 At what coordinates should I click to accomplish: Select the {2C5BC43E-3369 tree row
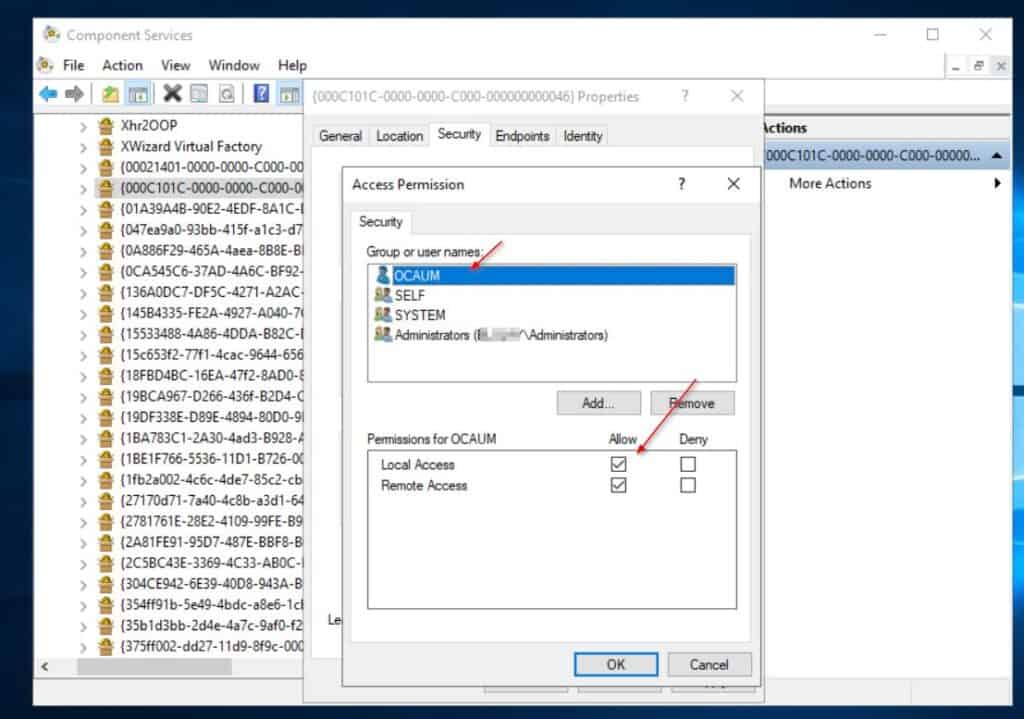pos(199,564)
